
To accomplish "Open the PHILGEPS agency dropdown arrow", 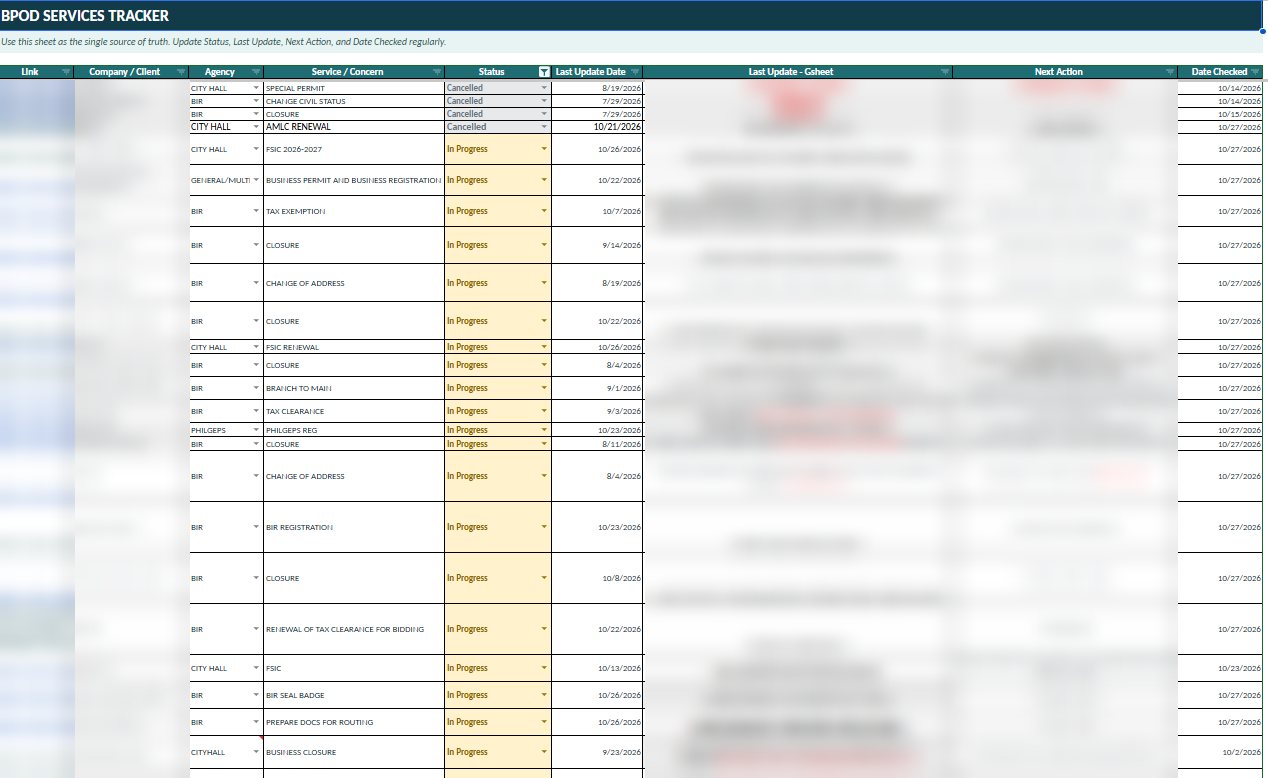I will click(x=256, y=430).
